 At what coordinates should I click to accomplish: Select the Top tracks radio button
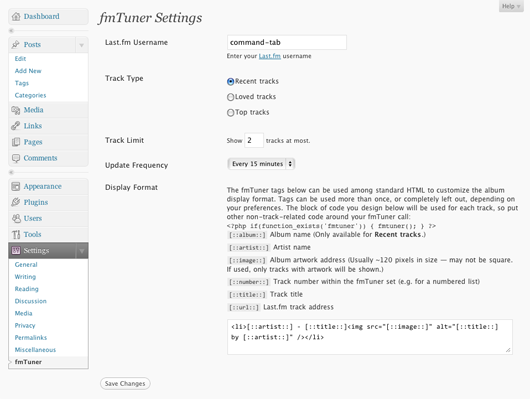231,113
